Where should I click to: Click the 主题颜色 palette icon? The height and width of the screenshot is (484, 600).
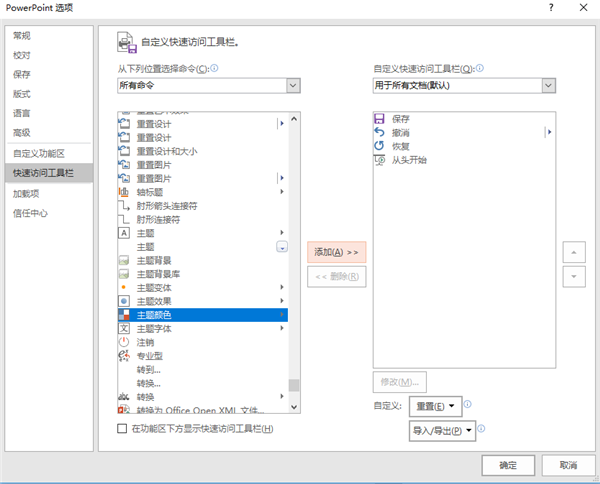point(124,315)
